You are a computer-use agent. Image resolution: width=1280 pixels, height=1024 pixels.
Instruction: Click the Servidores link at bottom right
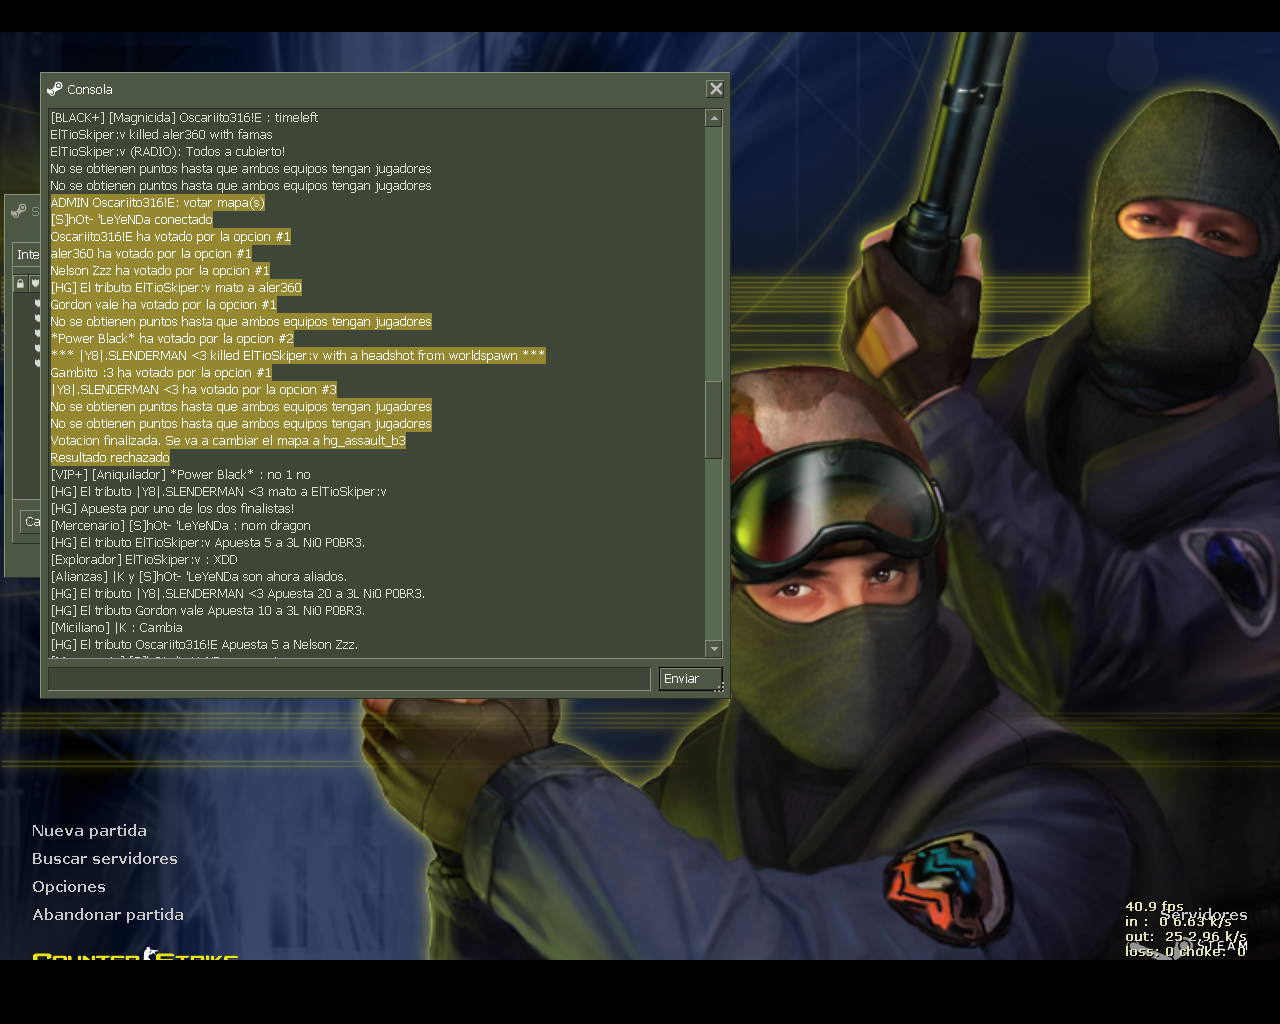1204,915
